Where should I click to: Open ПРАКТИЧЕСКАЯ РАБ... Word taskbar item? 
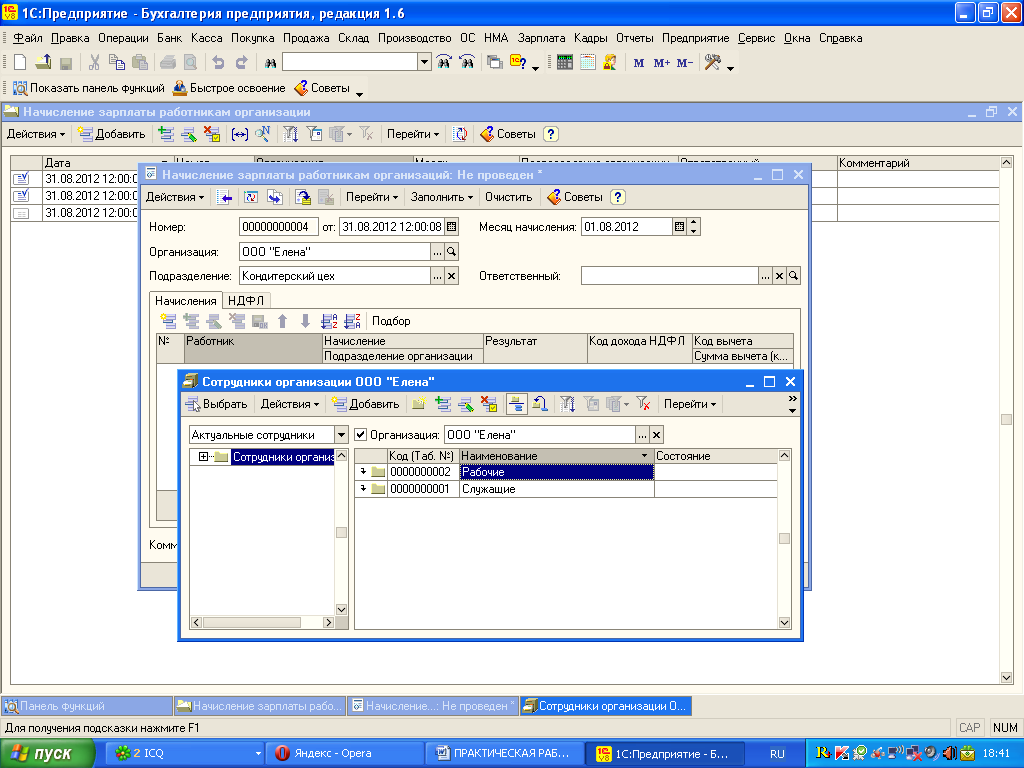(504, 753)
